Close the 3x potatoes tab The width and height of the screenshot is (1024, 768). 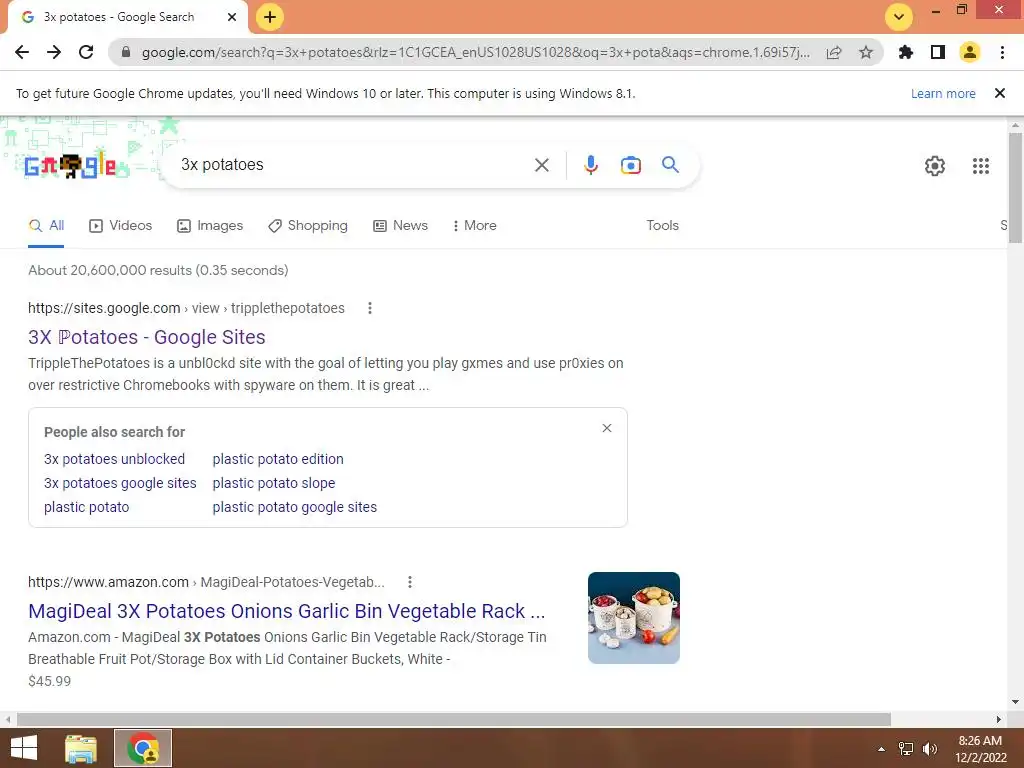232,17
